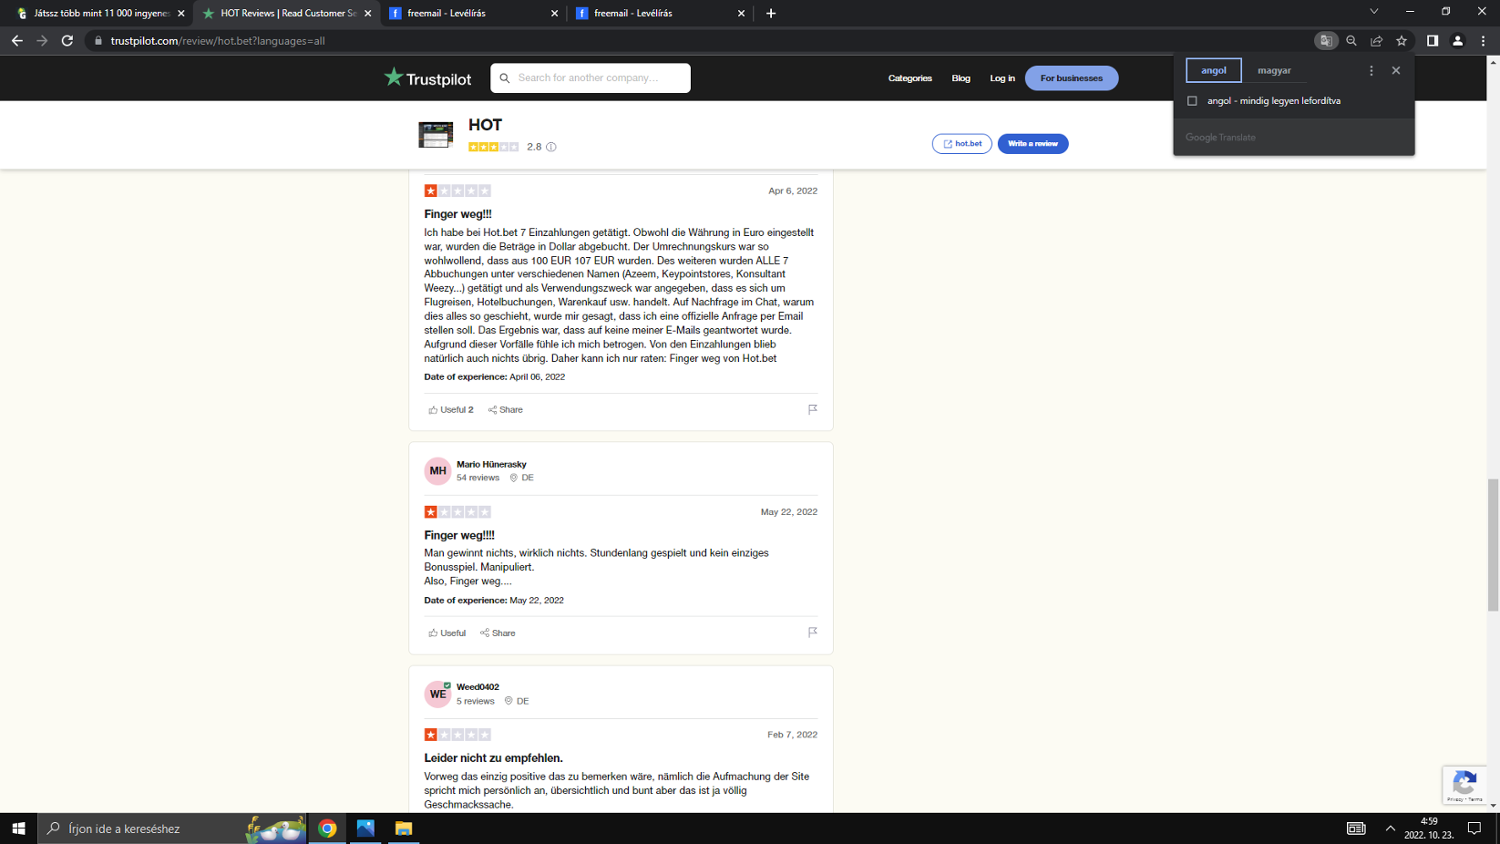Click Mario's 'Finger weg!!!!' review title
This screenshot has height=844, width=1500.
tap(459, 535)
